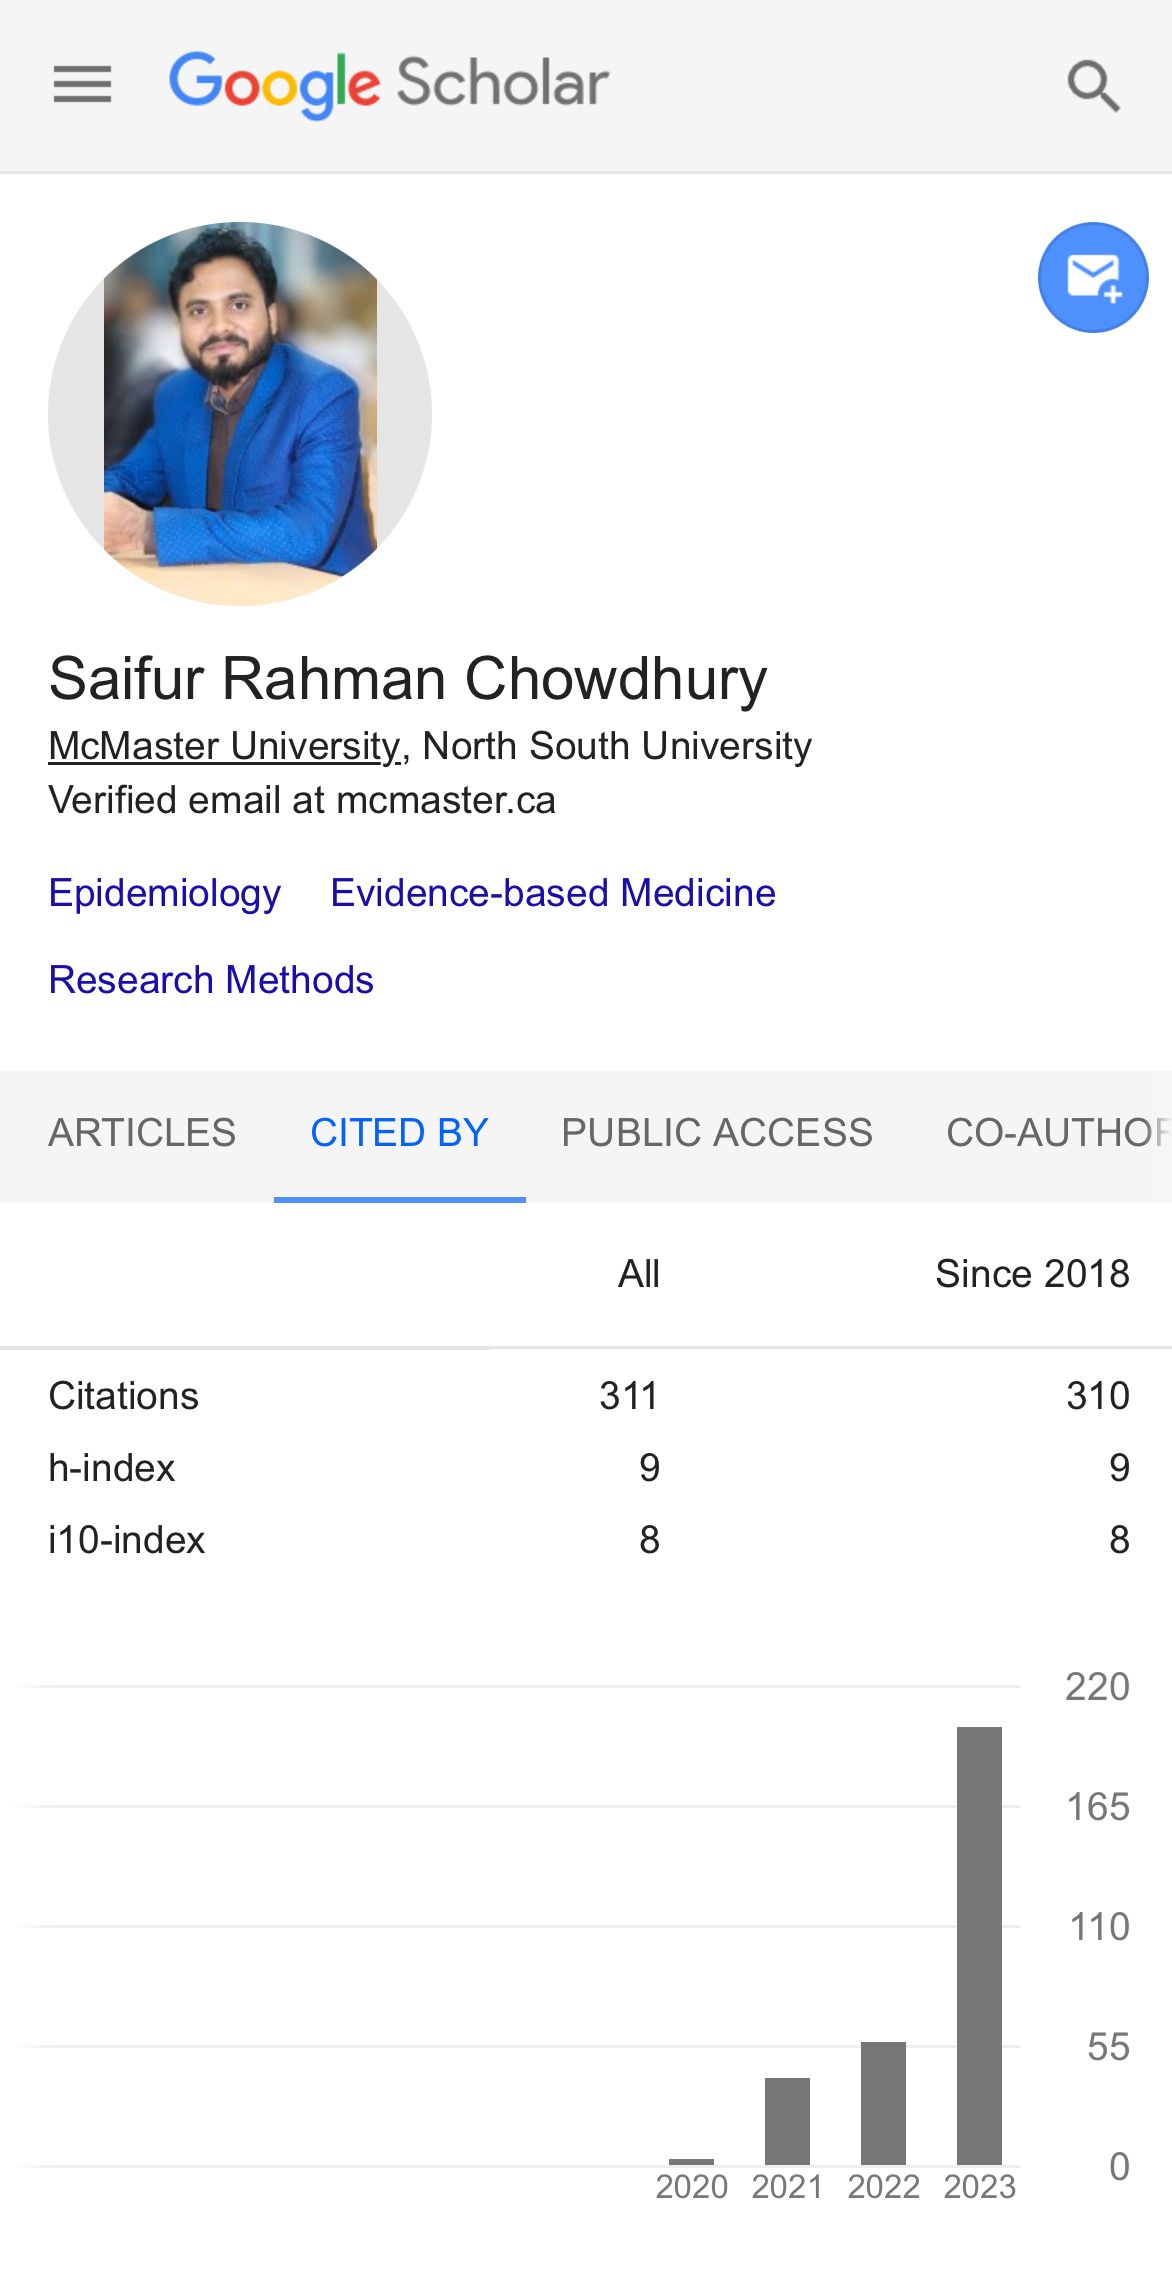Click the 2021 citation bar
Image resolution: width=1172 pixels, height=2277 pixels.
(x=787, y=2121)
